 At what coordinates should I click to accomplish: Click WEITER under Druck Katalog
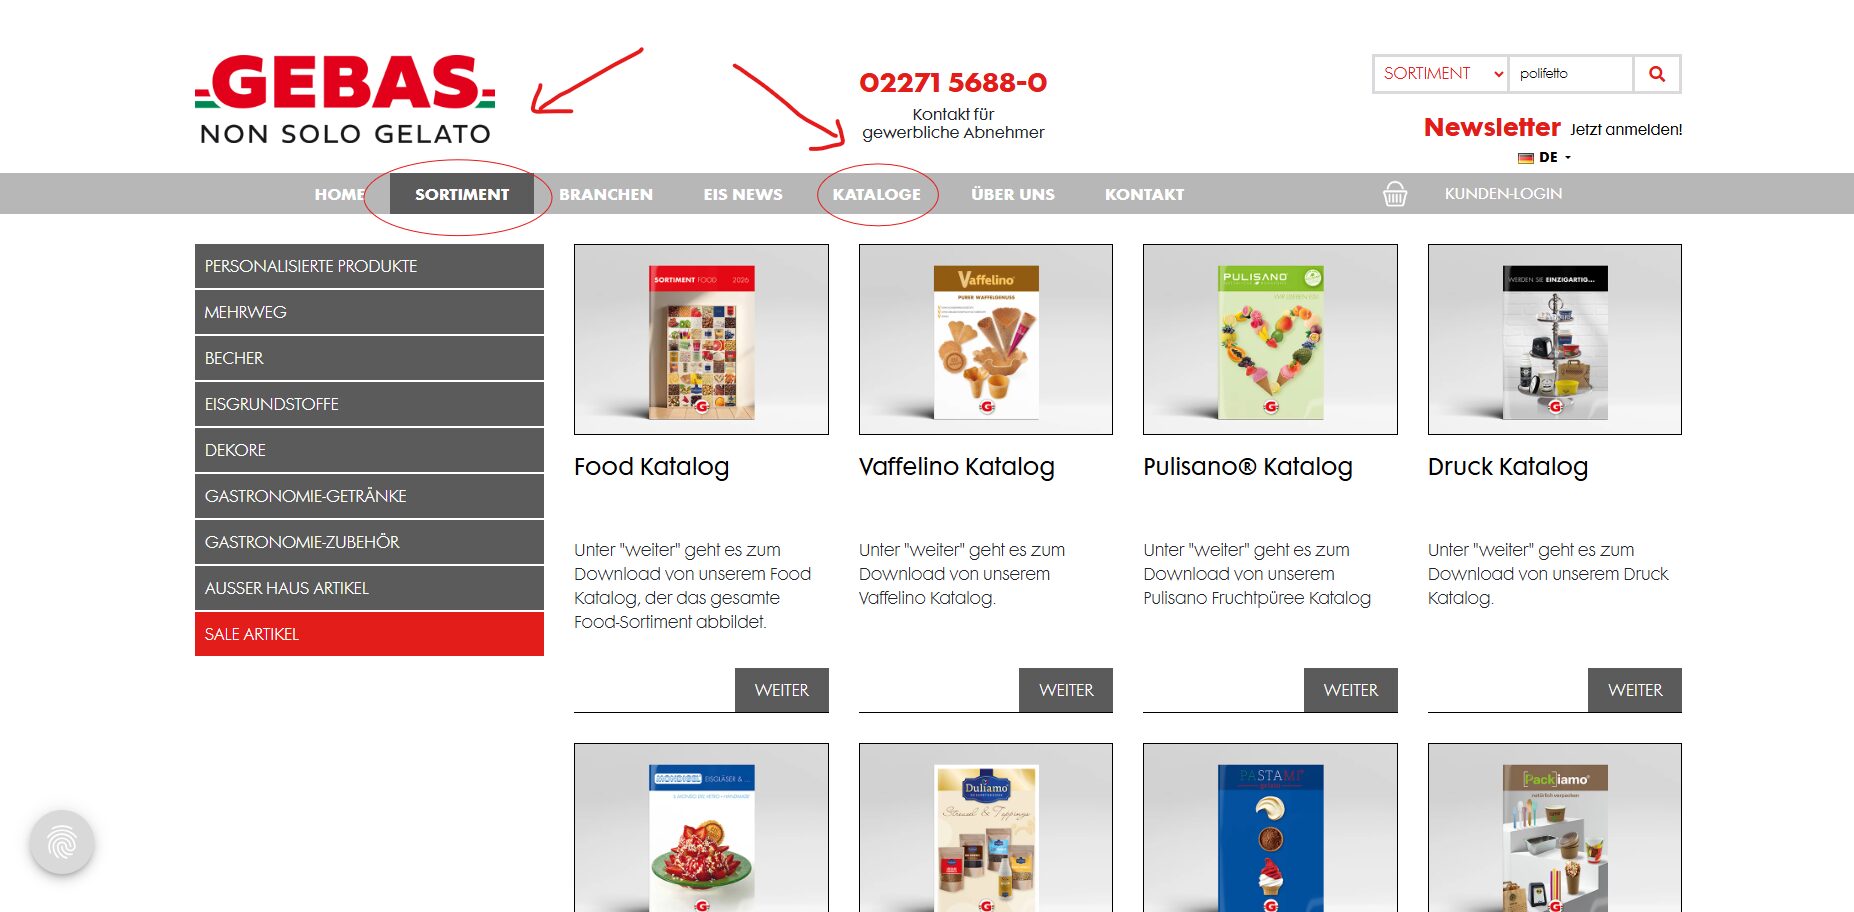[x=1635, y=690]
